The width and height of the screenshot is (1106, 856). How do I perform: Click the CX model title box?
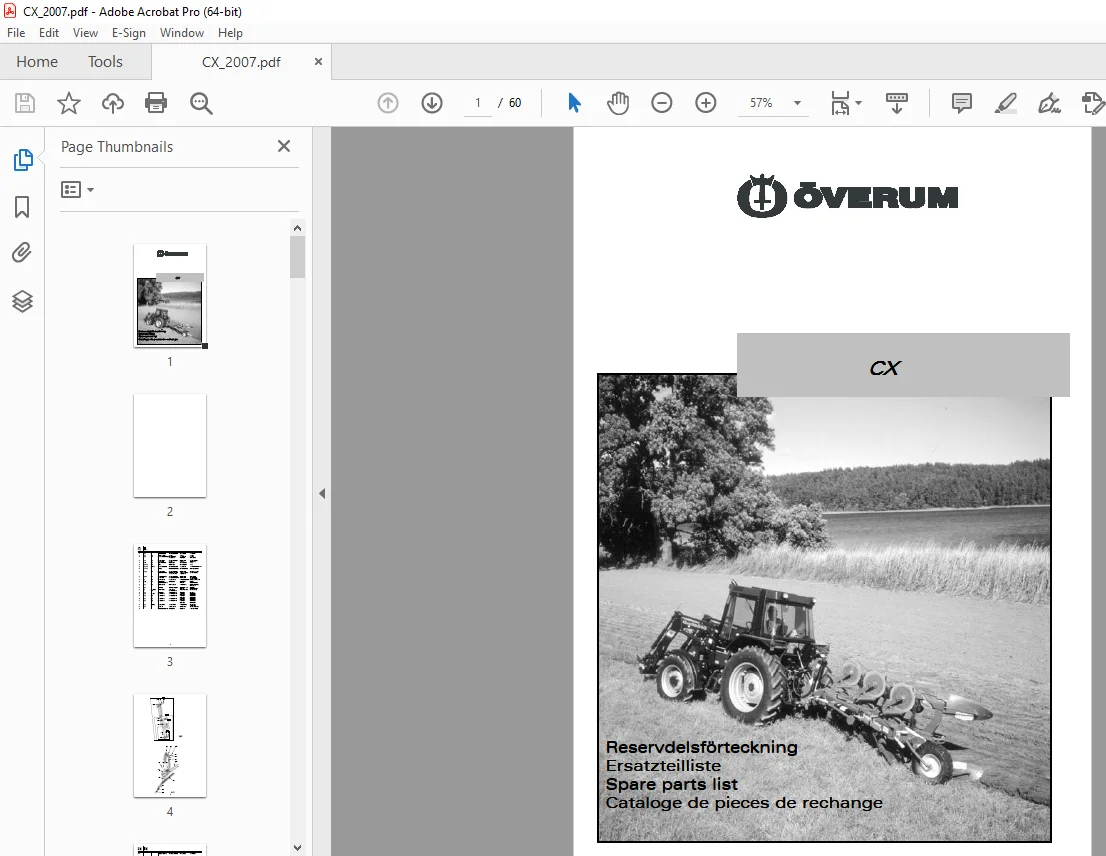tap(903, 365)
